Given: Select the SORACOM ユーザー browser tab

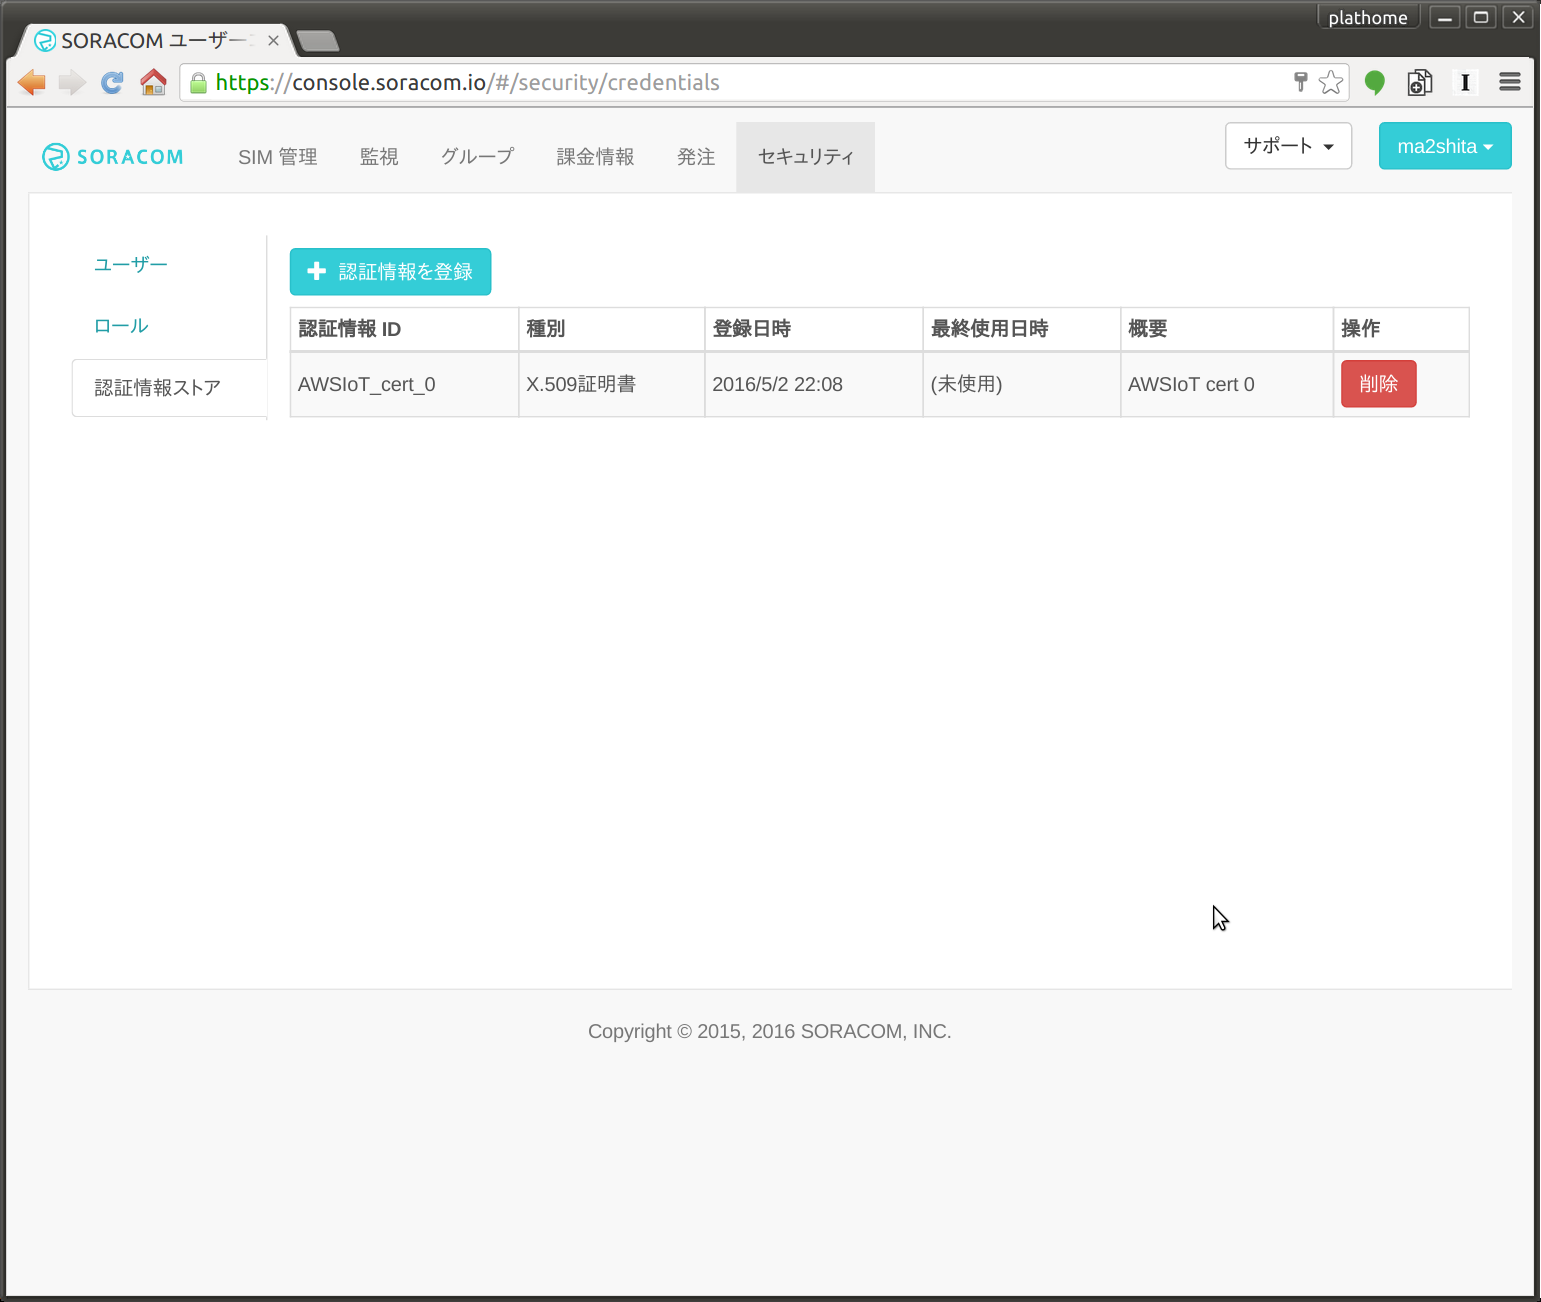Looking at the screenshot, I should click(153, 41).
